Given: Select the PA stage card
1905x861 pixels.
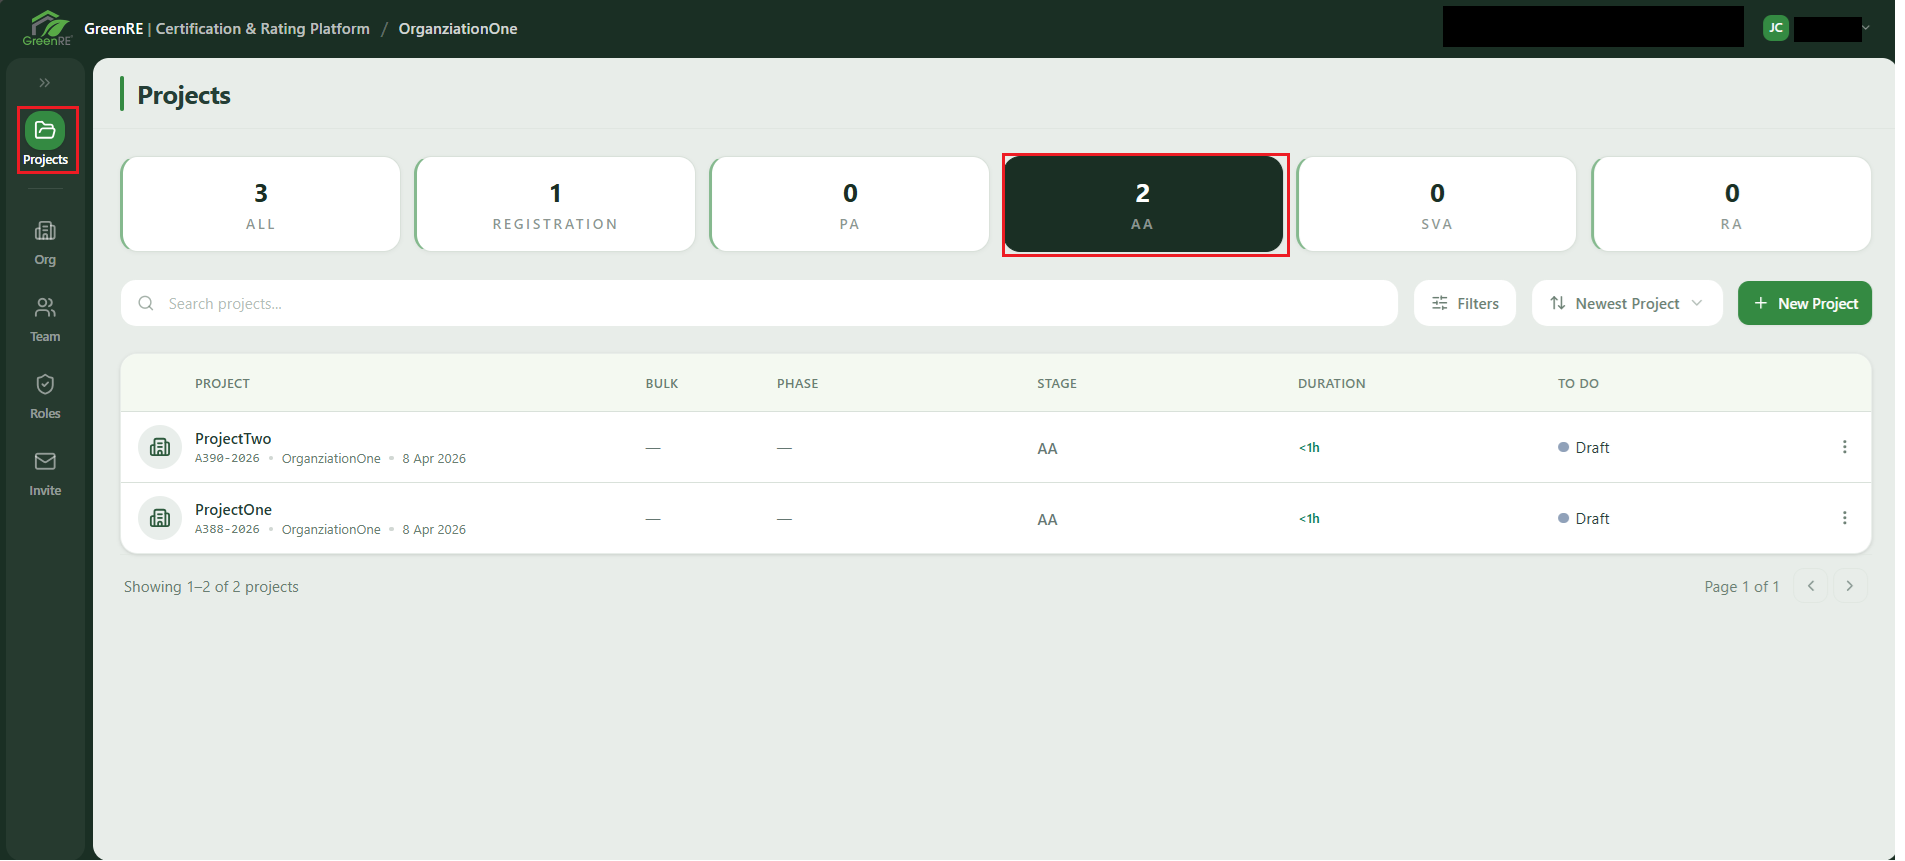Looking at the screenshot, I should tap(850, 204).
